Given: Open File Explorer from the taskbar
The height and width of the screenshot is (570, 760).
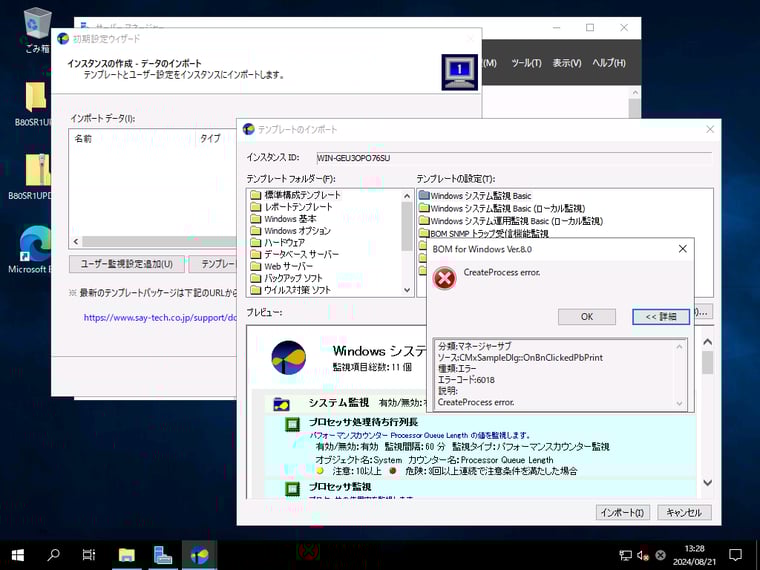Looking at the screenshot, I should tap(127, 554).
